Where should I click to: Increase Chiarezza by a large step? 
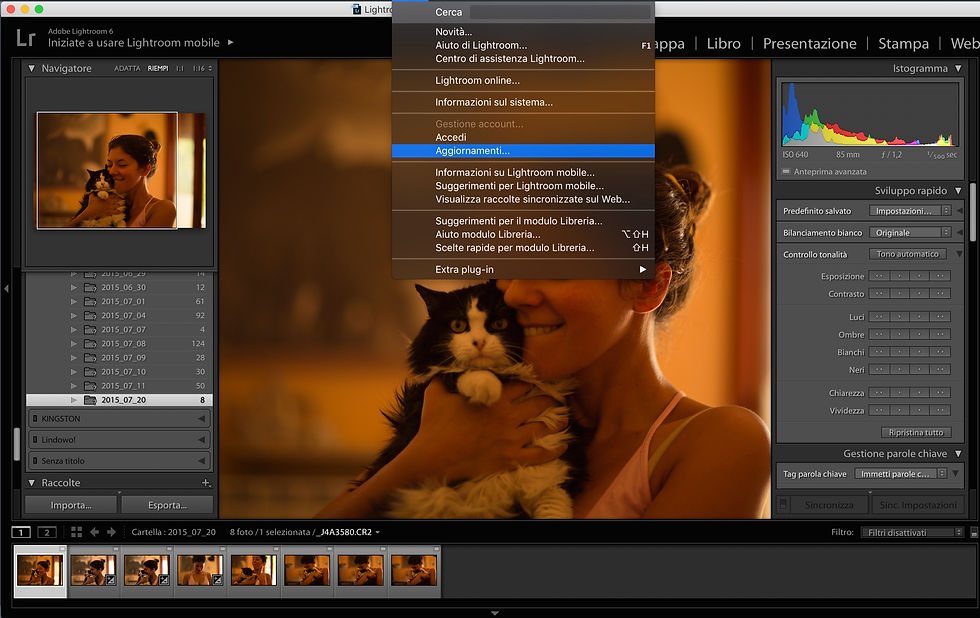pos(941,392)
